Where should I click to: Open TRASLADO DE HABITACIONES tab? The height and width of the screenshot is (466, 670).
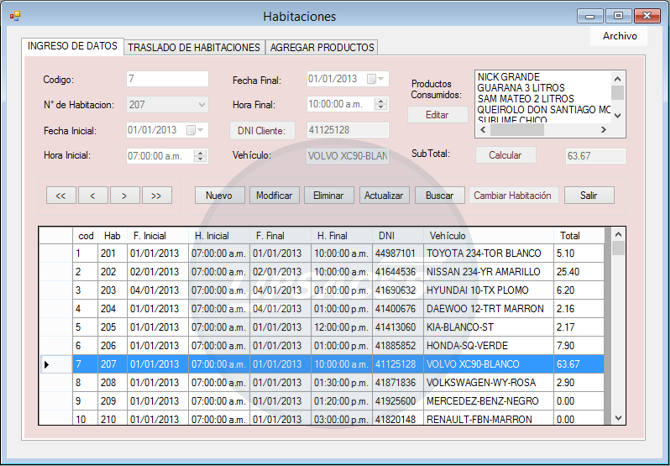click(x=194, y=47)
